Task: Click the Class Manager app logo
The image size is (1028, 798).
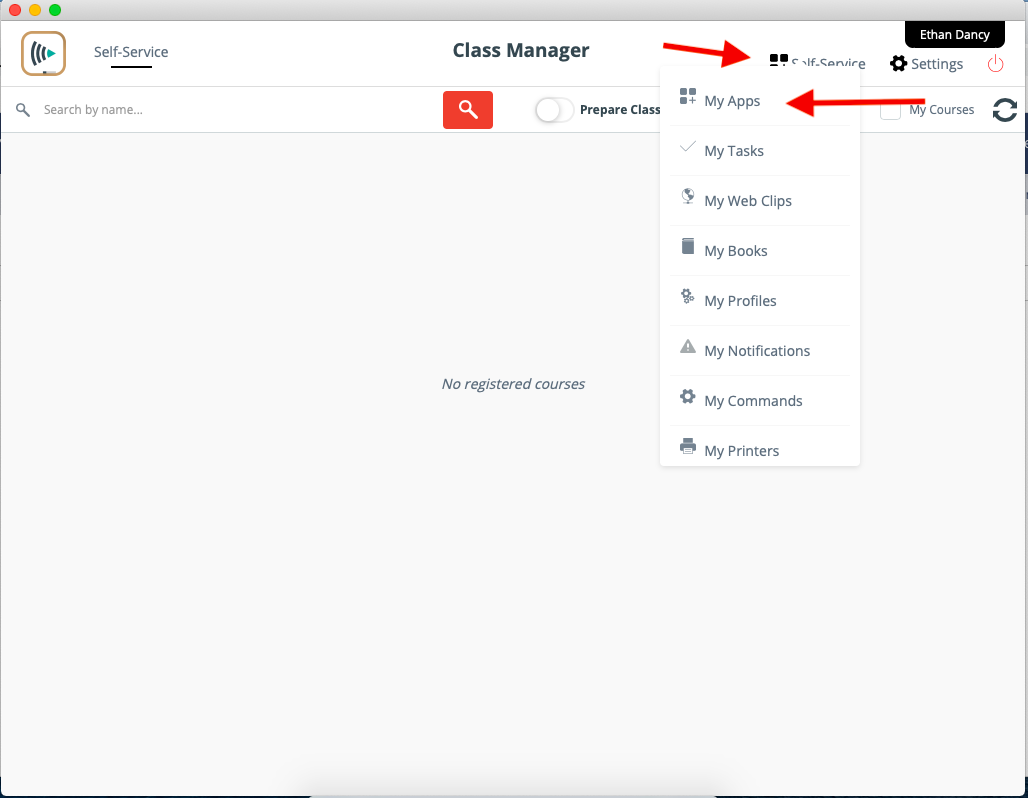Action: [43, 53]
